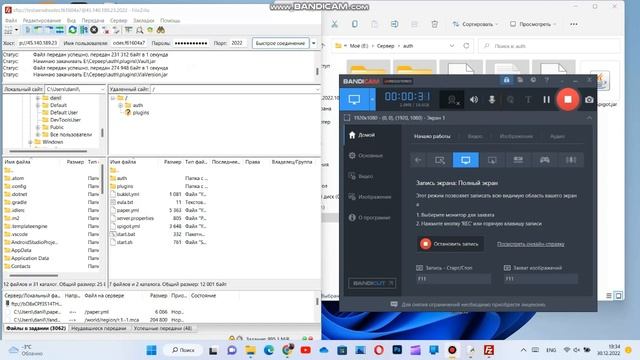The image size is (640, 360).
Task: Toggle transfer queue display in FileZilla toolbar
Action: coord(60,30)
